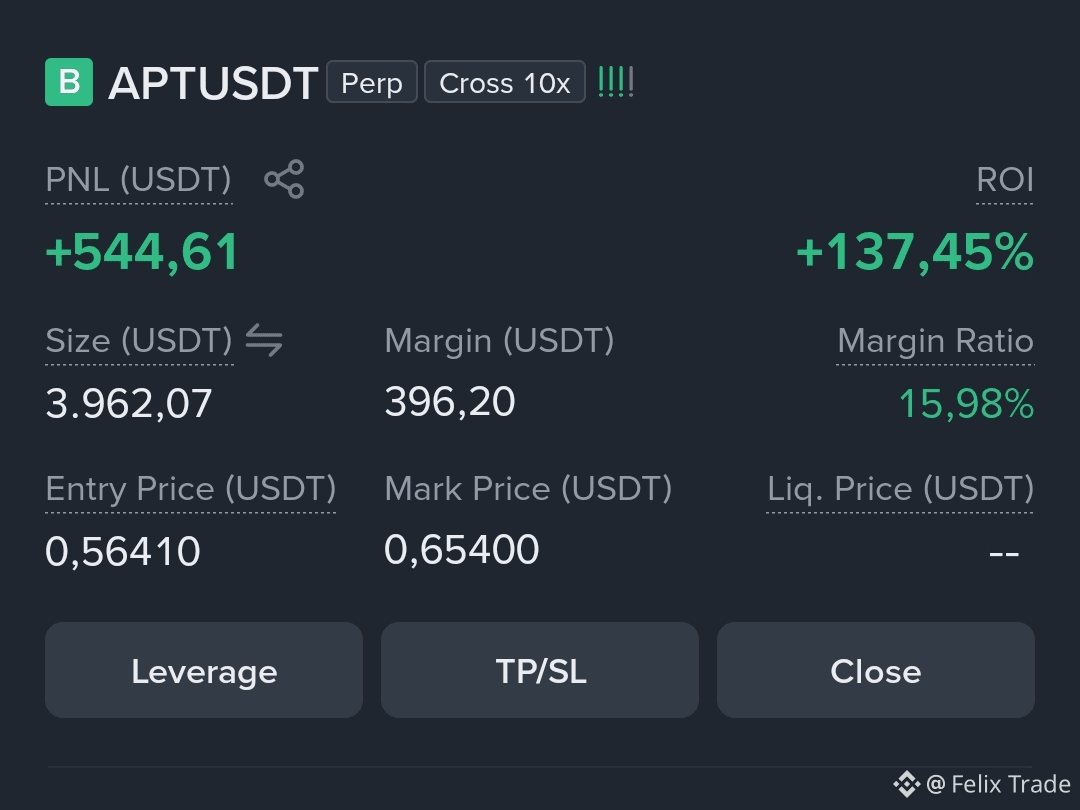Share PNL using the share icon
This screenshot has width=1080, height=810.
click(x=284, y=179)
